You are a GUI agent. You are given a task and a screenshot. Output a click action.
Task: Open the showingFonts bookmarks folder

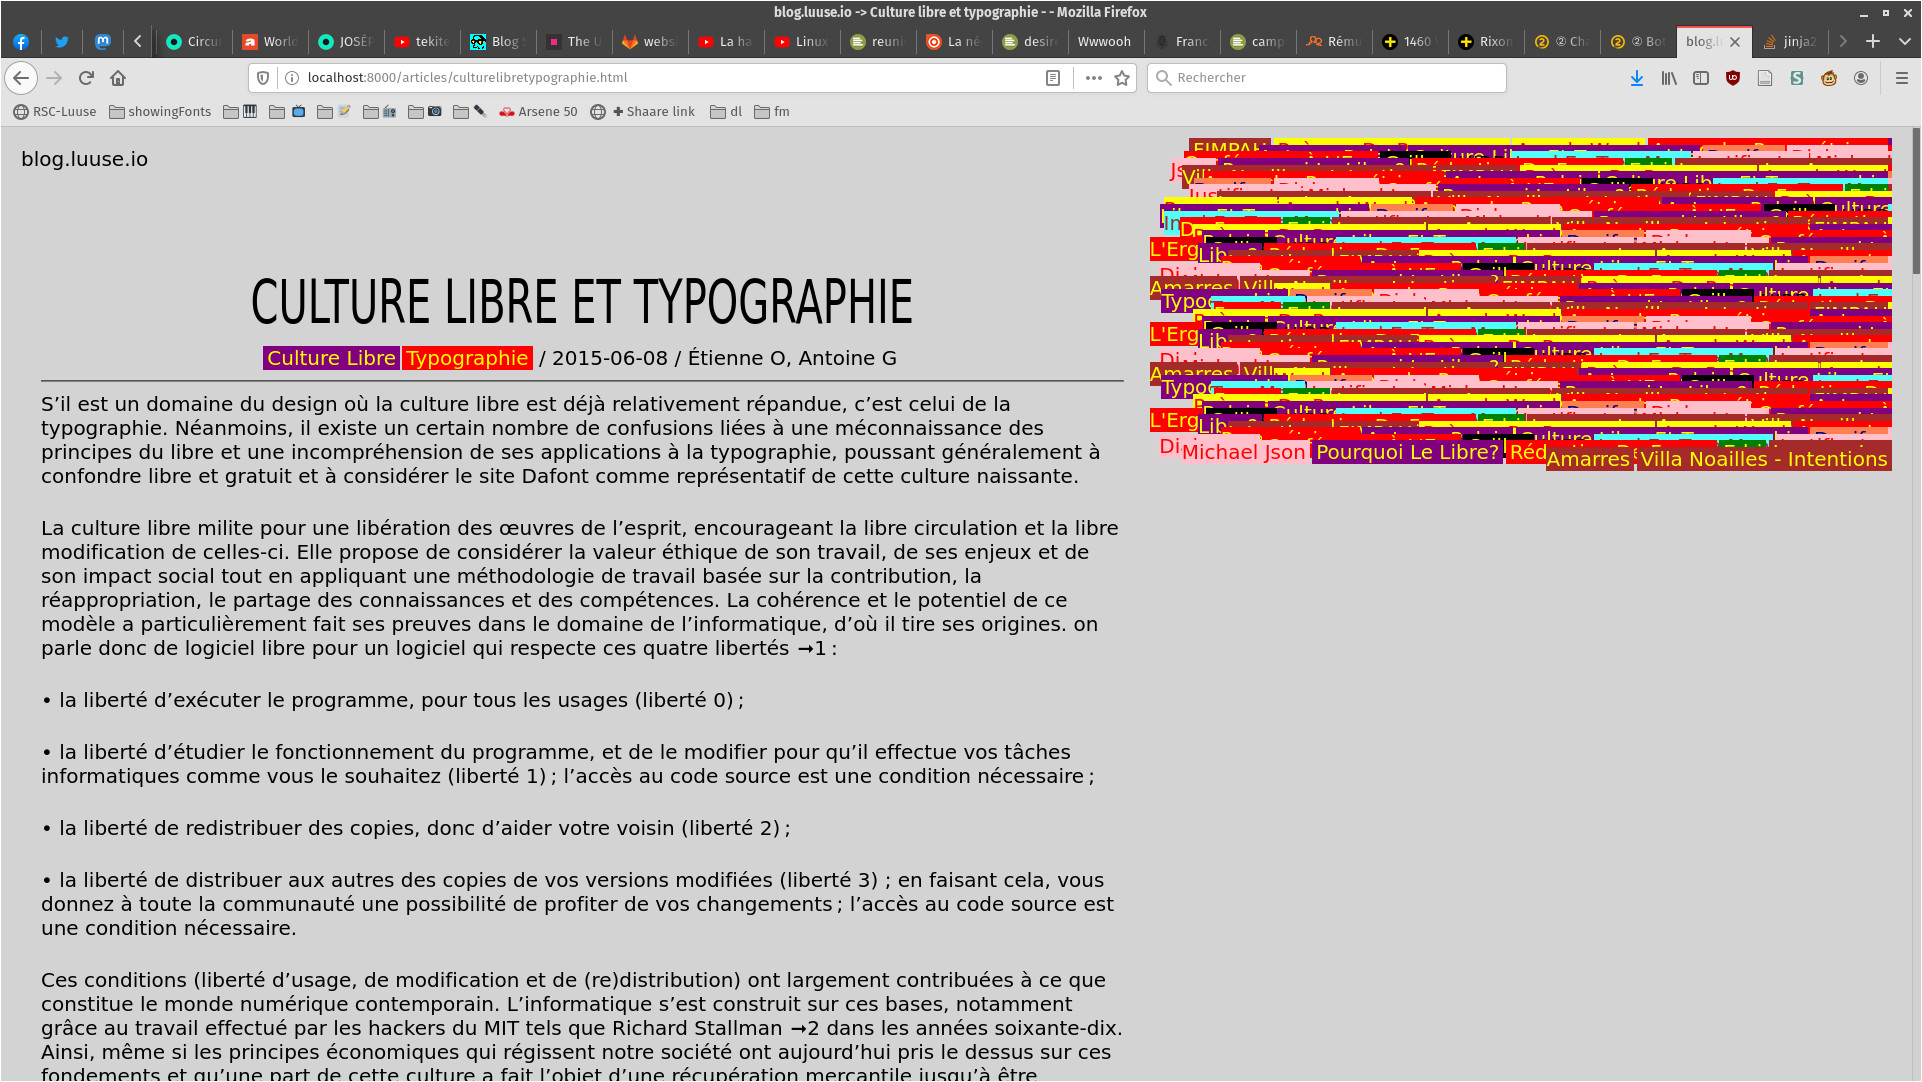pyautogui.click(x=160, y=112)
